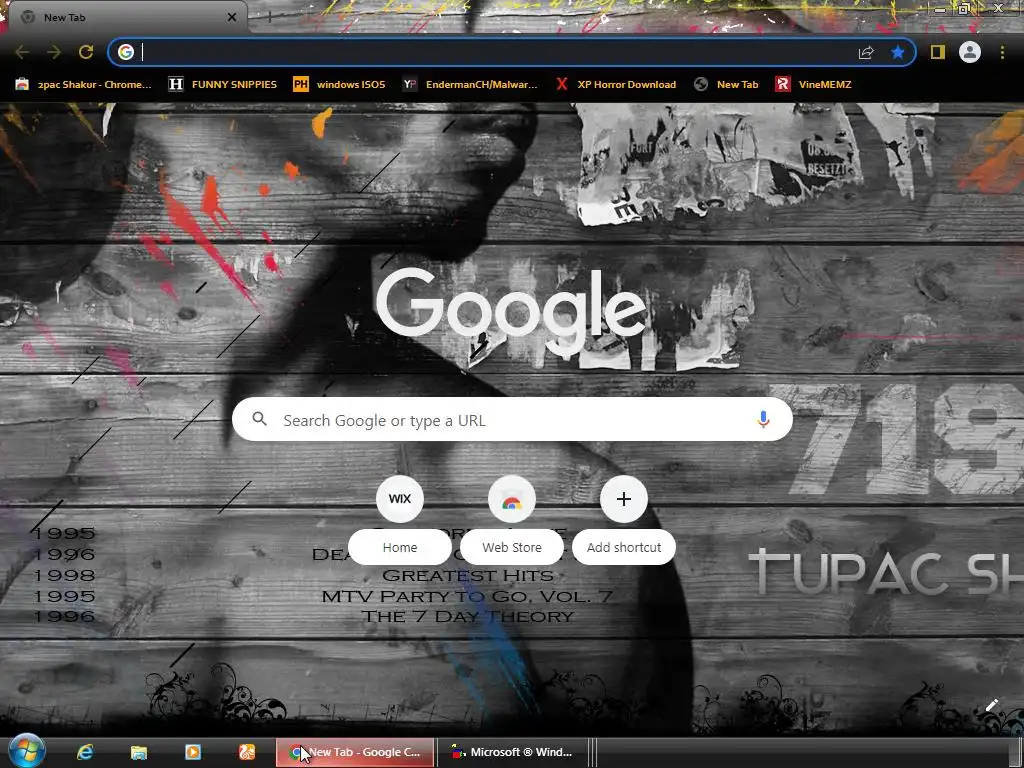Open the 2pac Shakur - Chrome bookmark
The image size is (1024, 768).
[x=83, y=84]
